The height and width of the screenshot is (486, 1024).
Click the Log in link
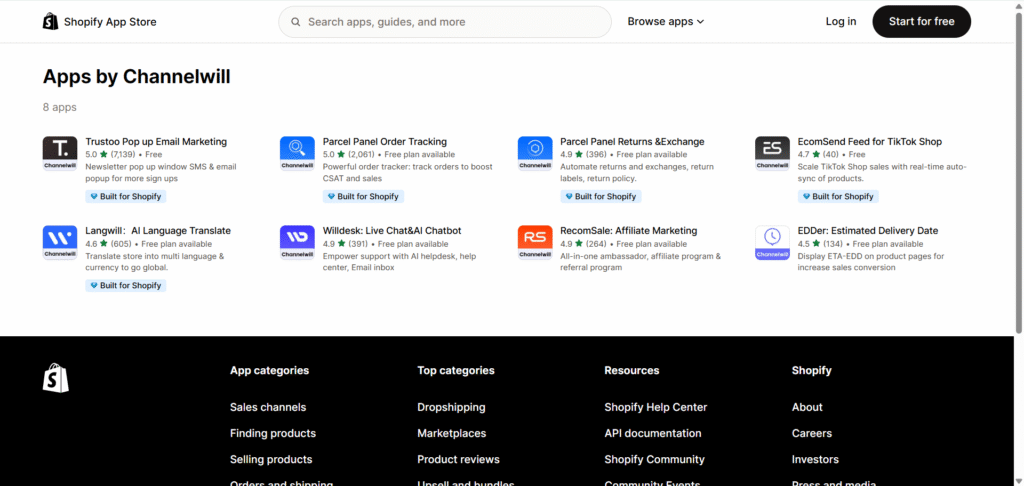pyautogui.click(x=840, y=21)
